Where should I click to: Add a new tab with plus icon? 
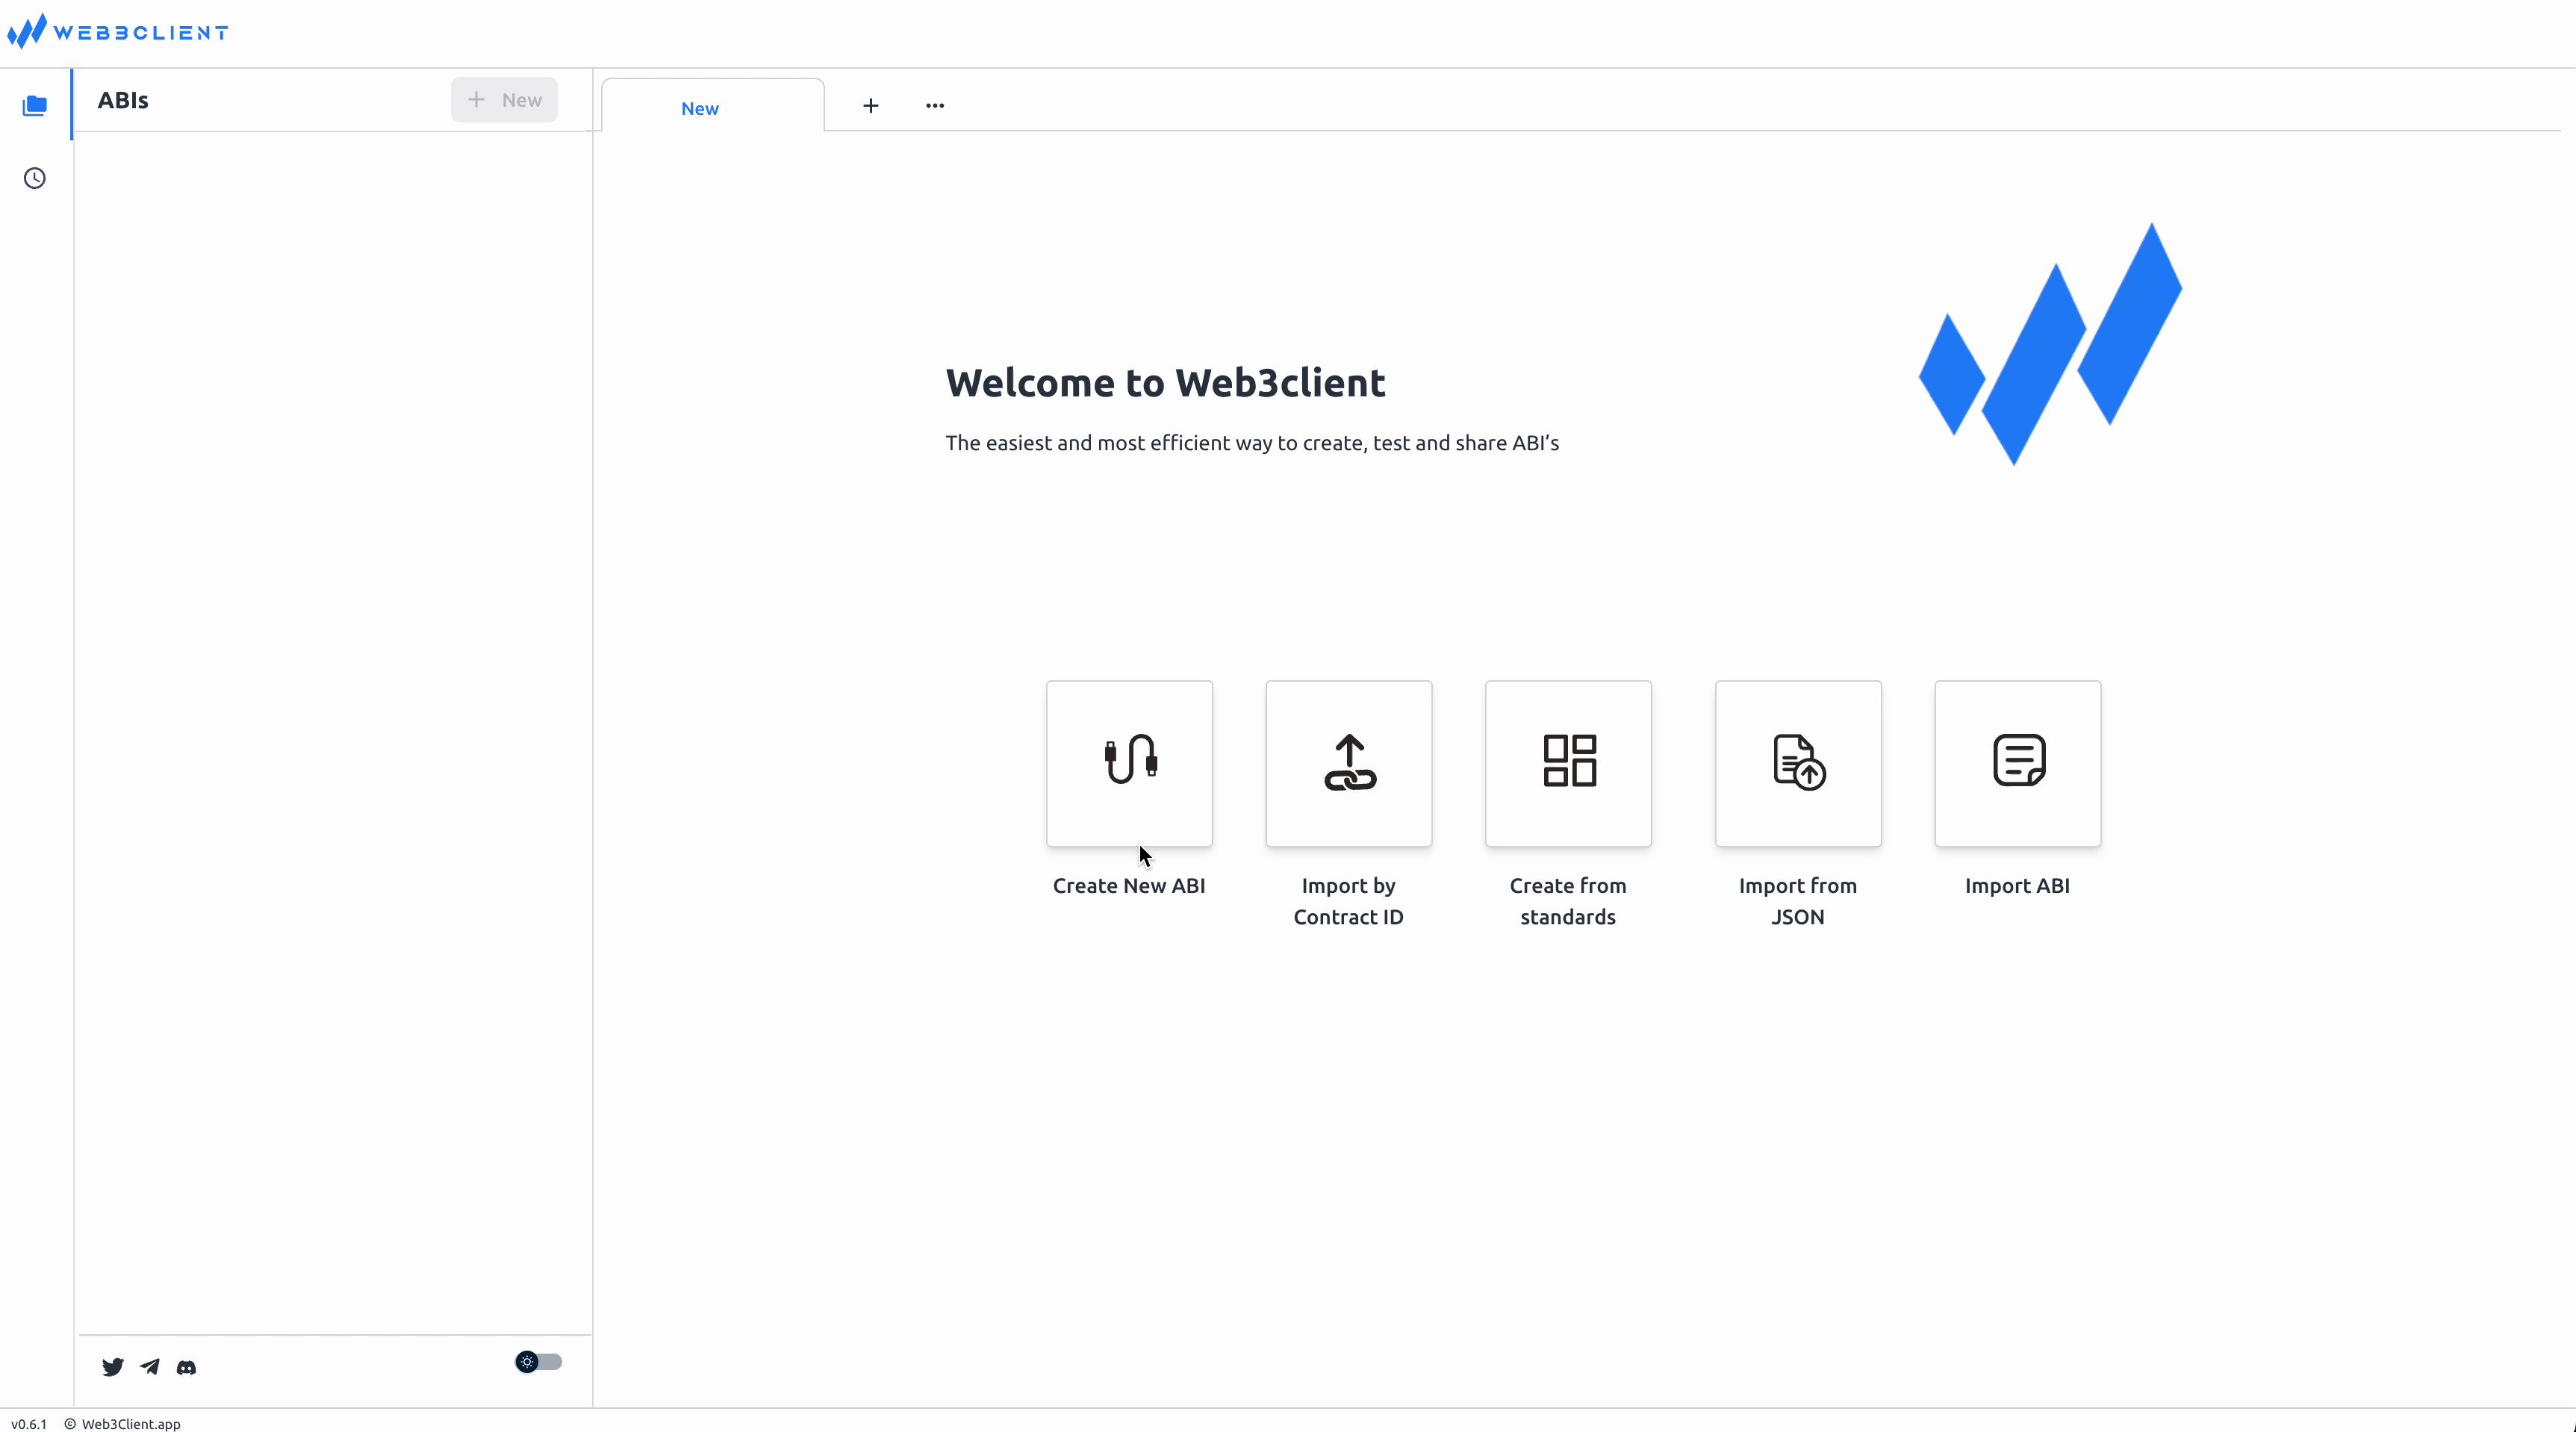click(x=871, y=105)
